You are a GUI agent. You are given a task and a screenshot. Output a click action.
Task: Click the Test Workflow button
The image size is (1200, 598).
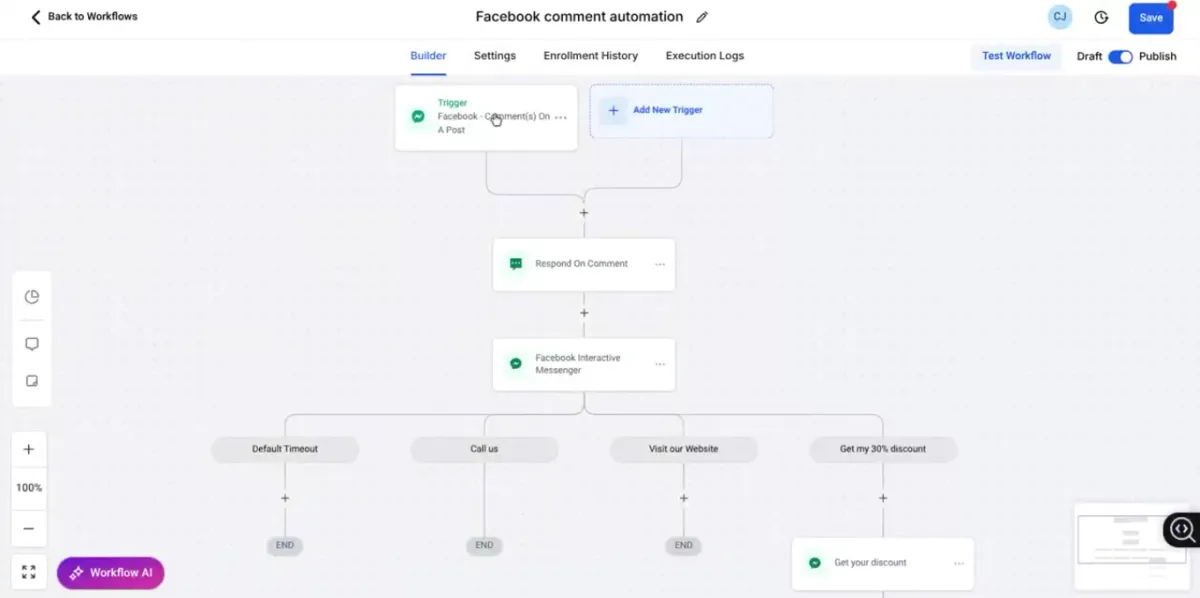pyautogui.click(x=1016, y=56)
